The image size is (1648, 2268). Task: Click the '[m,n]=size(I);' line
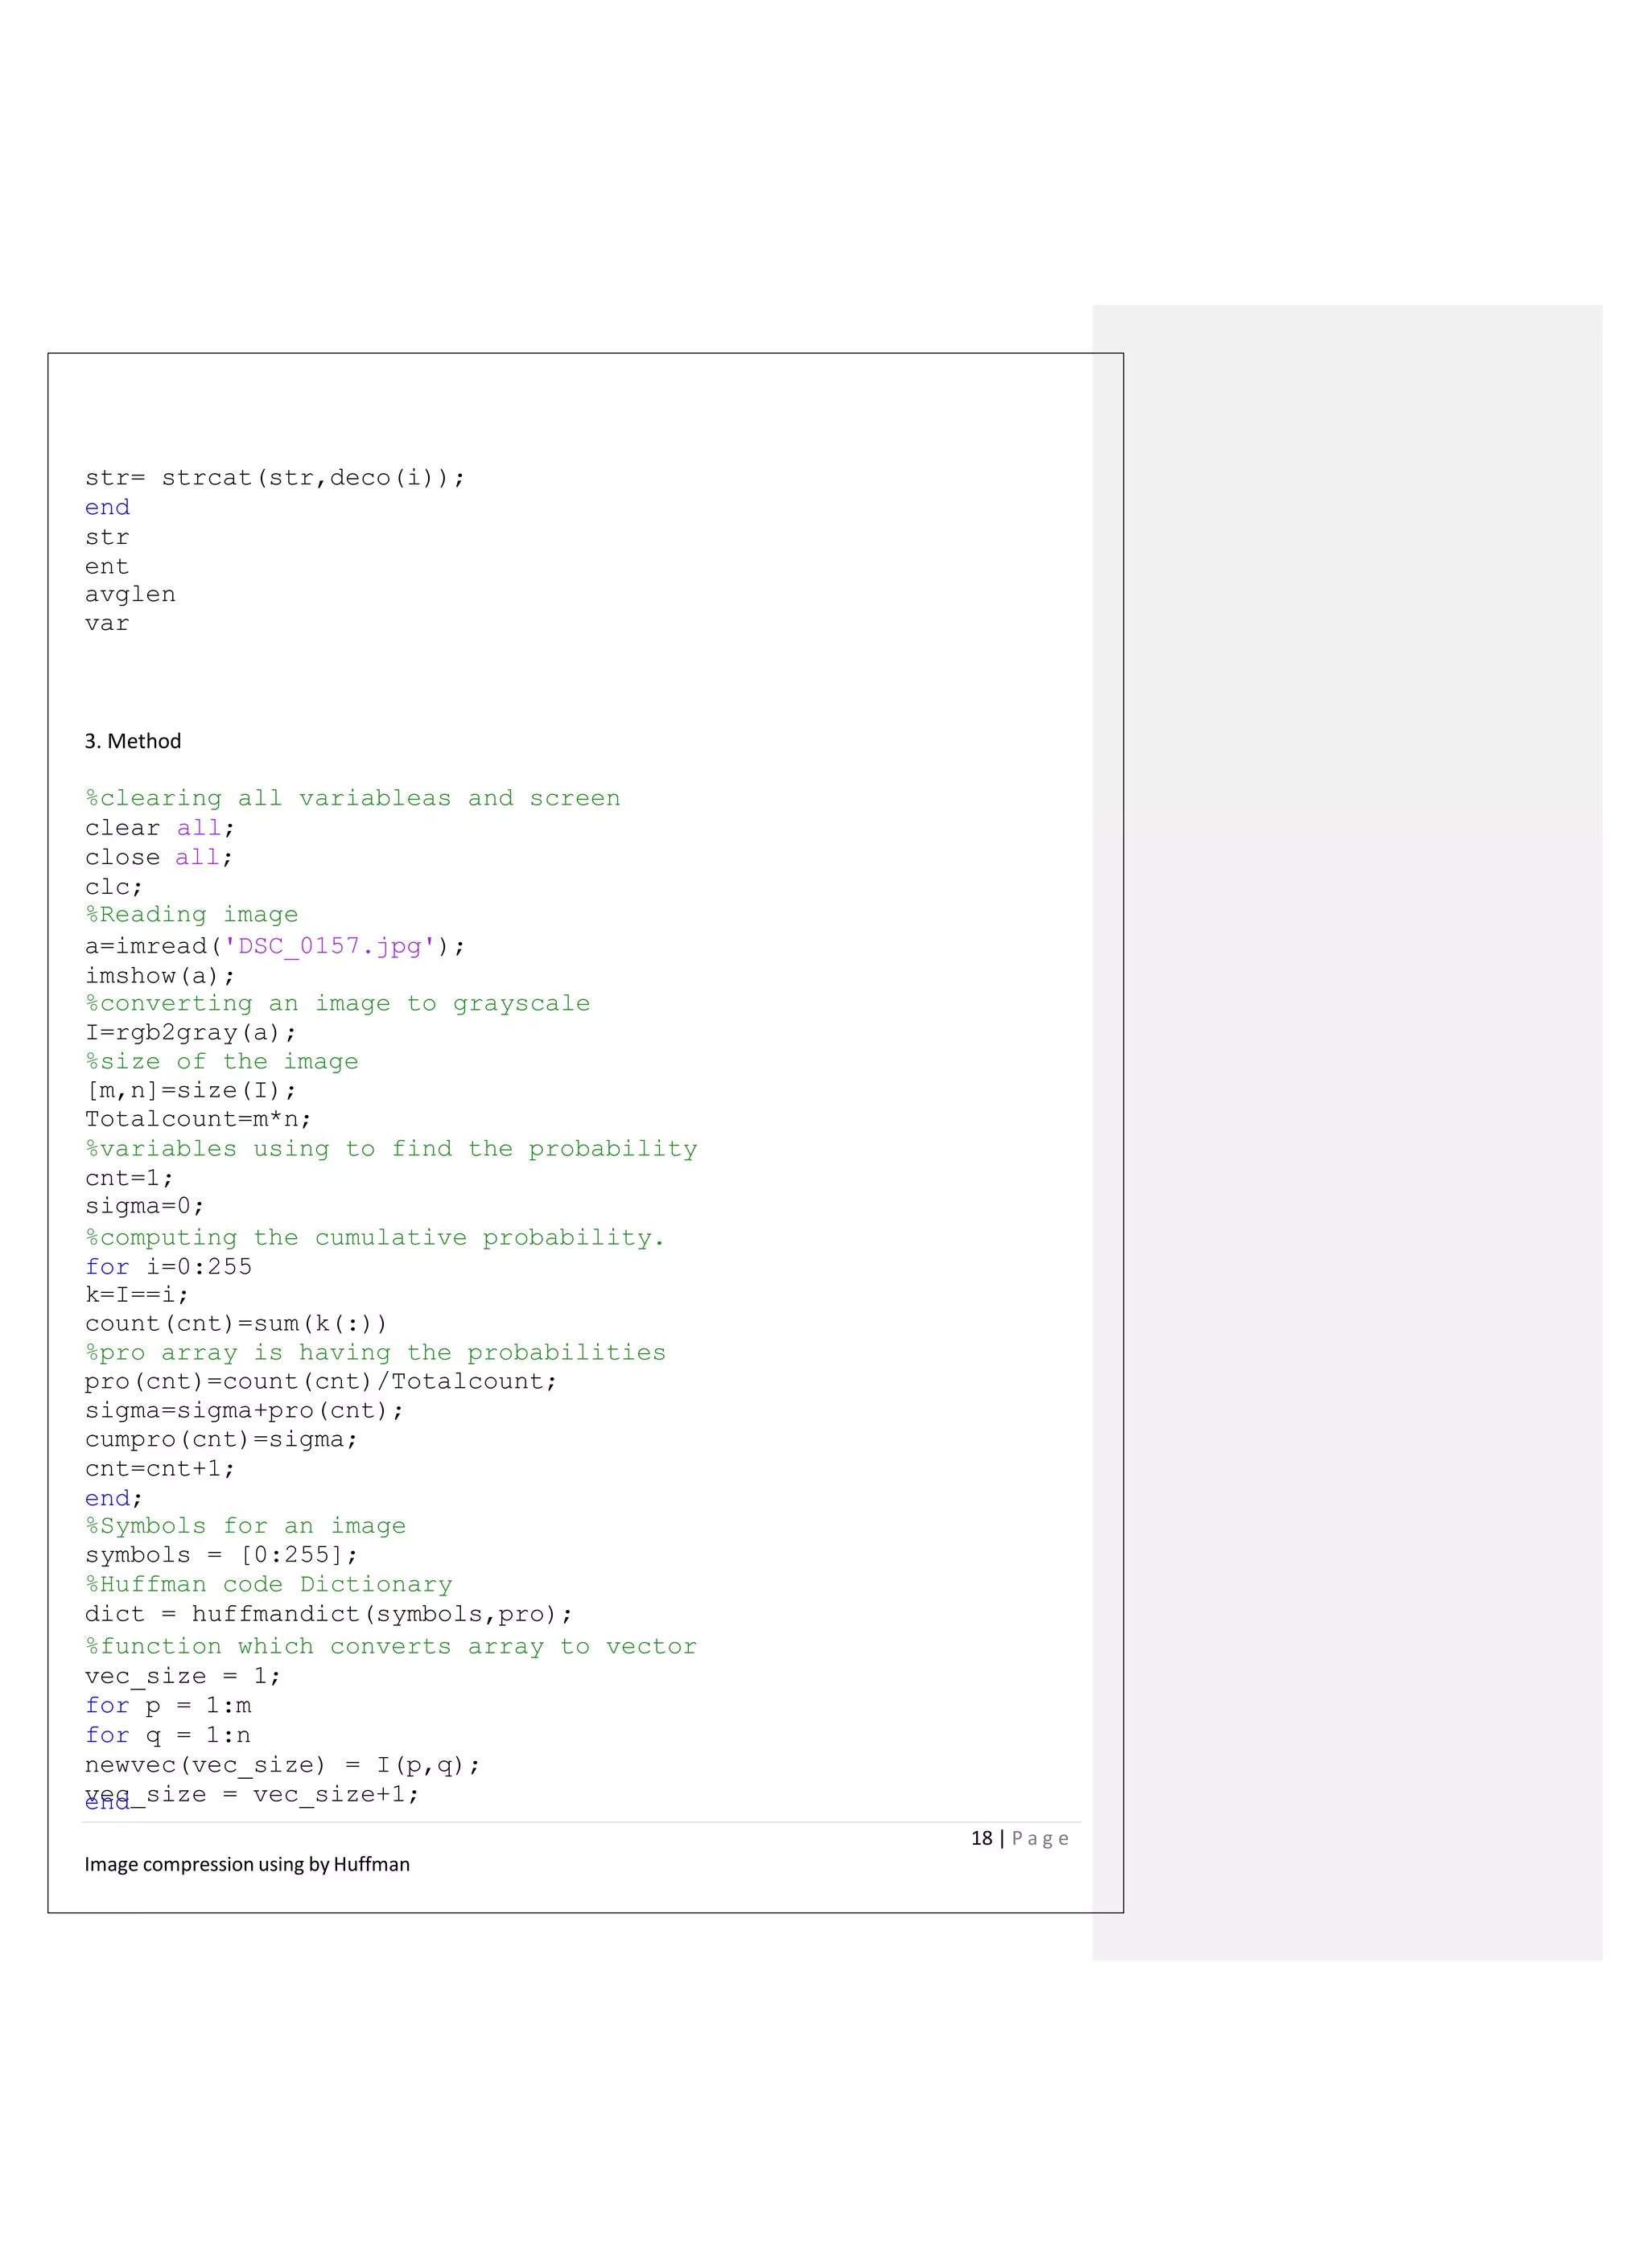pyautogui.click(x=191, y=1090)
